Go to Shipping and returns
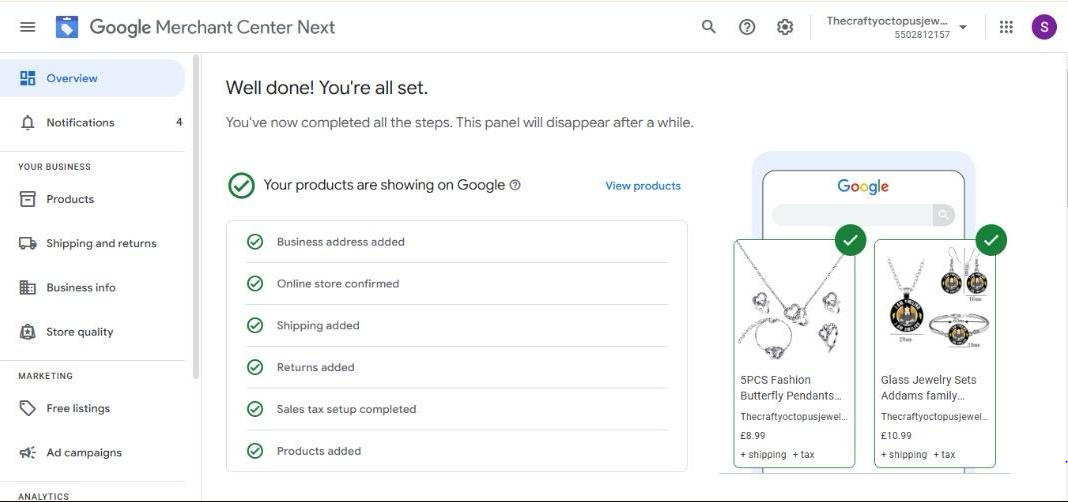The height and width of the screenshot is (502, 1068). tap(100, 244)
